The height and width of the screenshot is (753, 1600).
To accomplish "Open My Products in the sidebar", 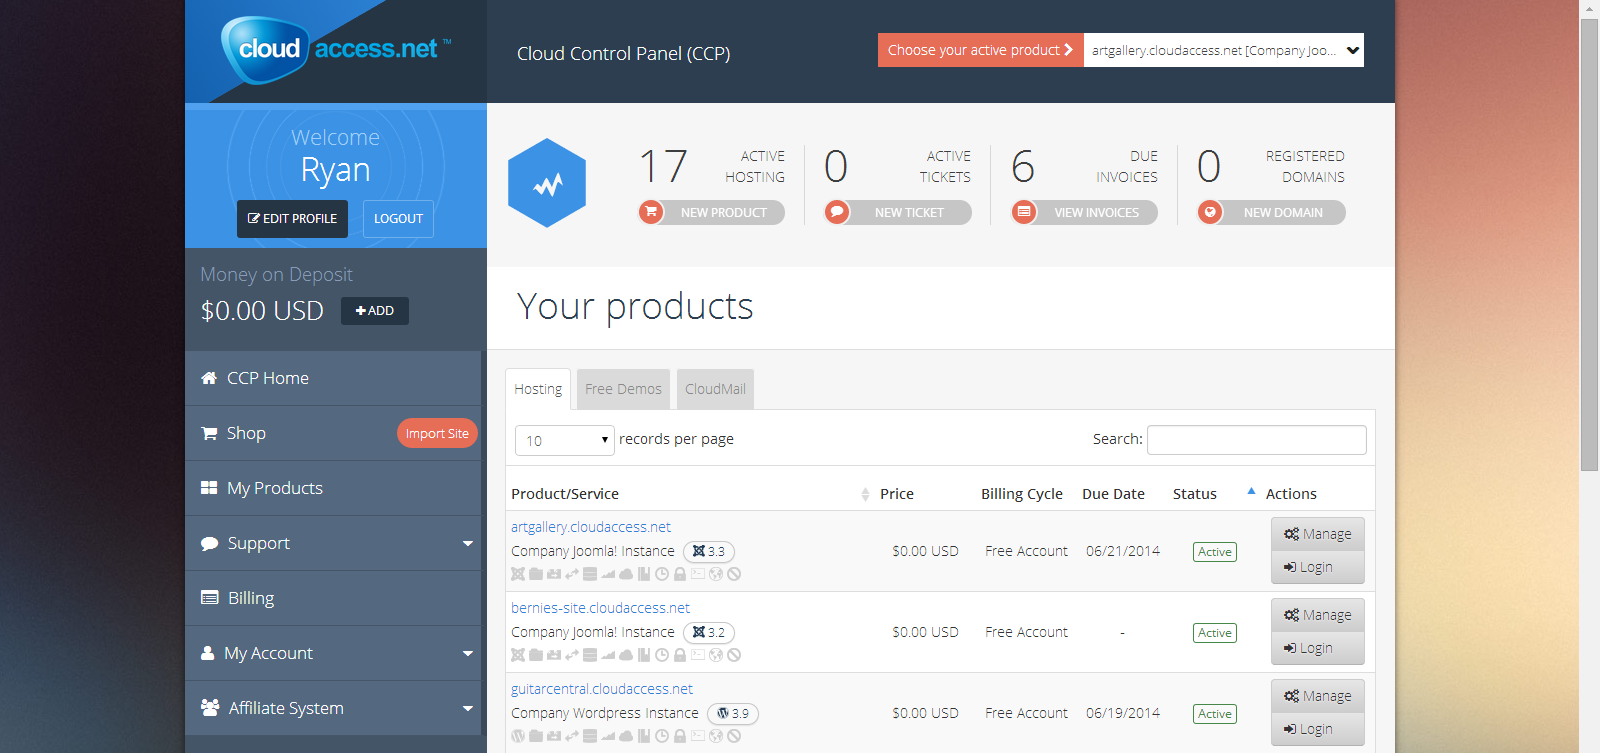I will pos(333,488).
